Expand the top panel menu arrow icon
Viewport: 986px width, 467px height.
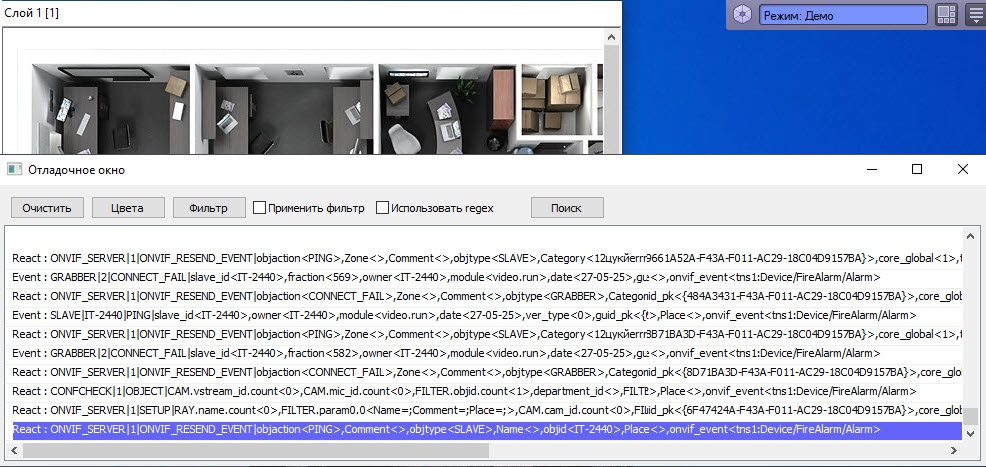(x=975, y=14)
